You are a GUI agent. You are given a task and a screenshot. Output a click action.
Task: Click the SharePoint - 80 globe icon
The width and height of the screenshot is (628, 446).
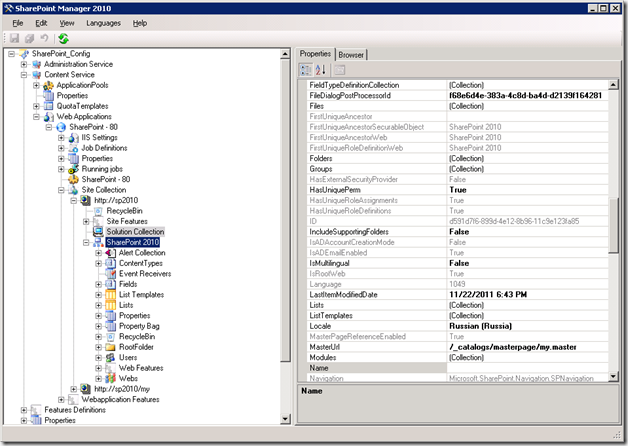point(61,127)
